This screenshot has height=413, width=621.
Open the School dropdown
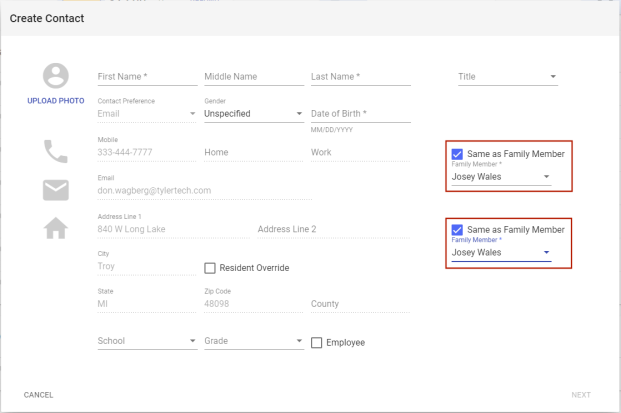click(146, 341)
